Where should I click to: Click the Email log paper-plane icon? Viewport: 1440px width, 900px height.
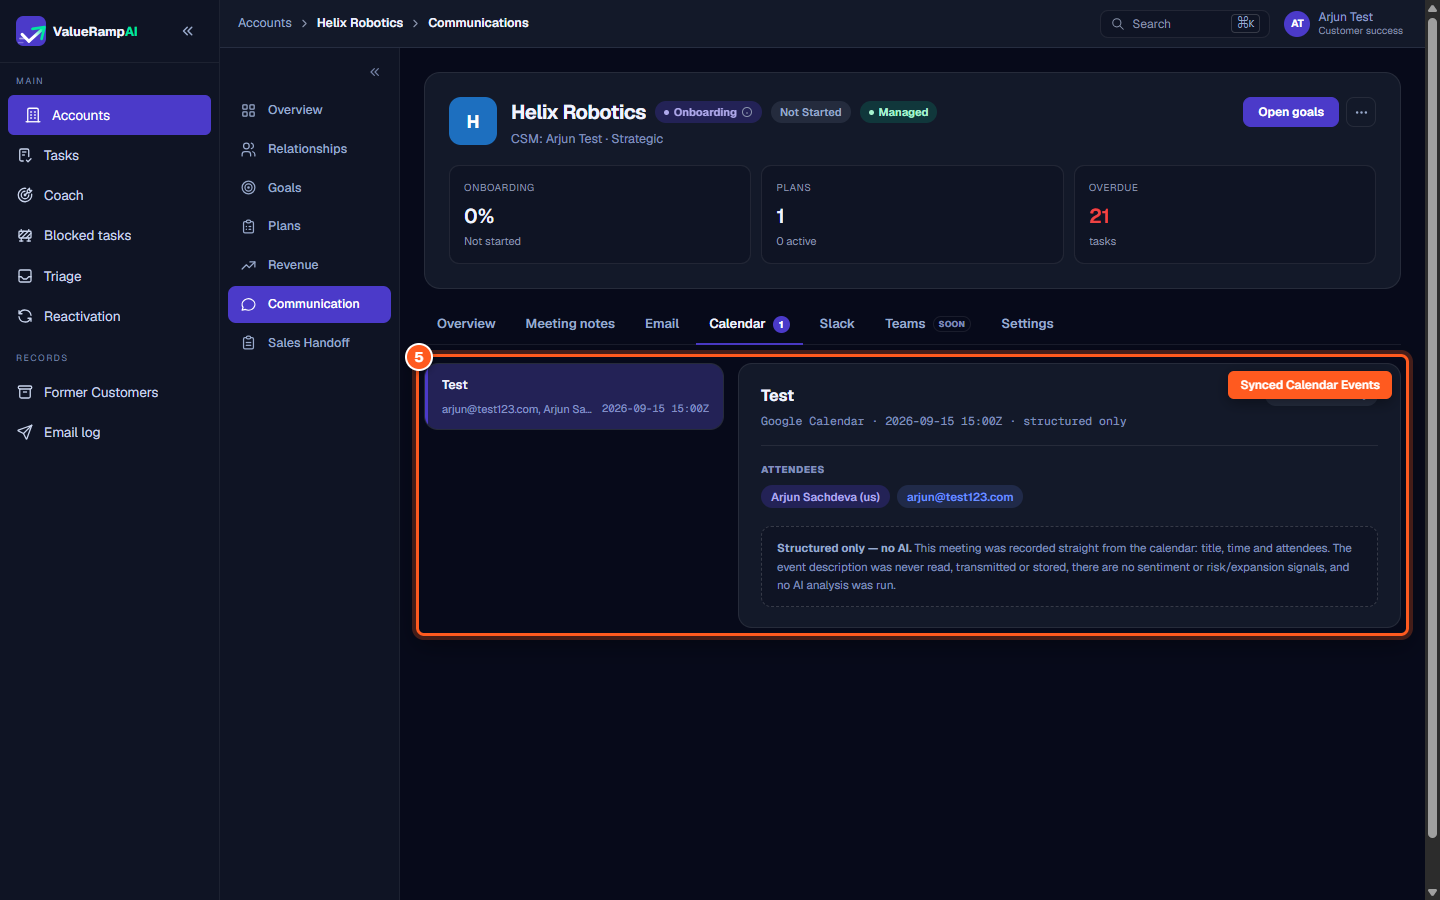pyautogui.click(x=25, y=432)
